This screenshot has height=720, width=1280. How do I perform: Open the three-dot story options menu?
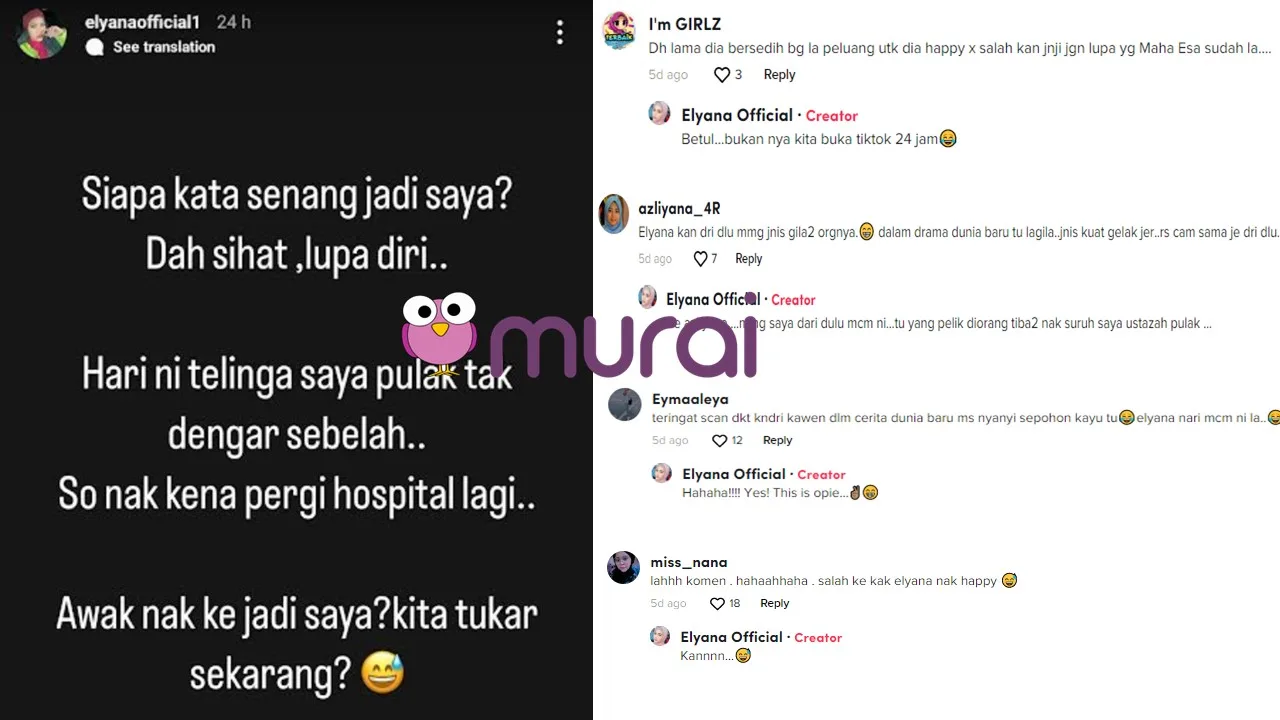560,32
